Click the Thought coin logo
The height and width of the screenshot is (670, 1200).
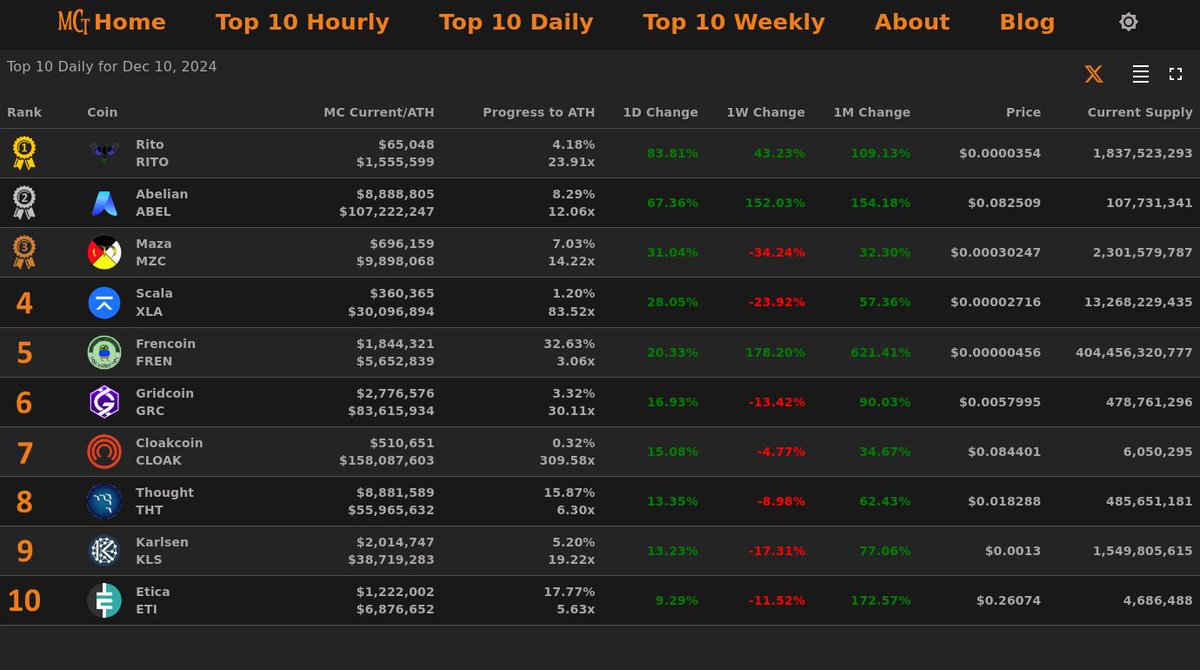(x=104, y=501)
